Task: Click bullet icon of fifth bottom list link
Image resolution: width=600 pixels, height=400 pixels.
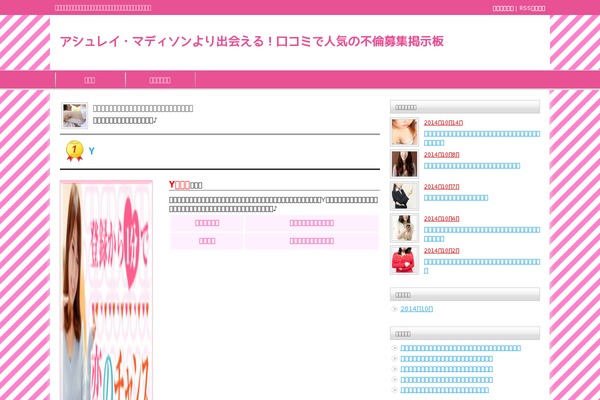Action: (395, 390)
